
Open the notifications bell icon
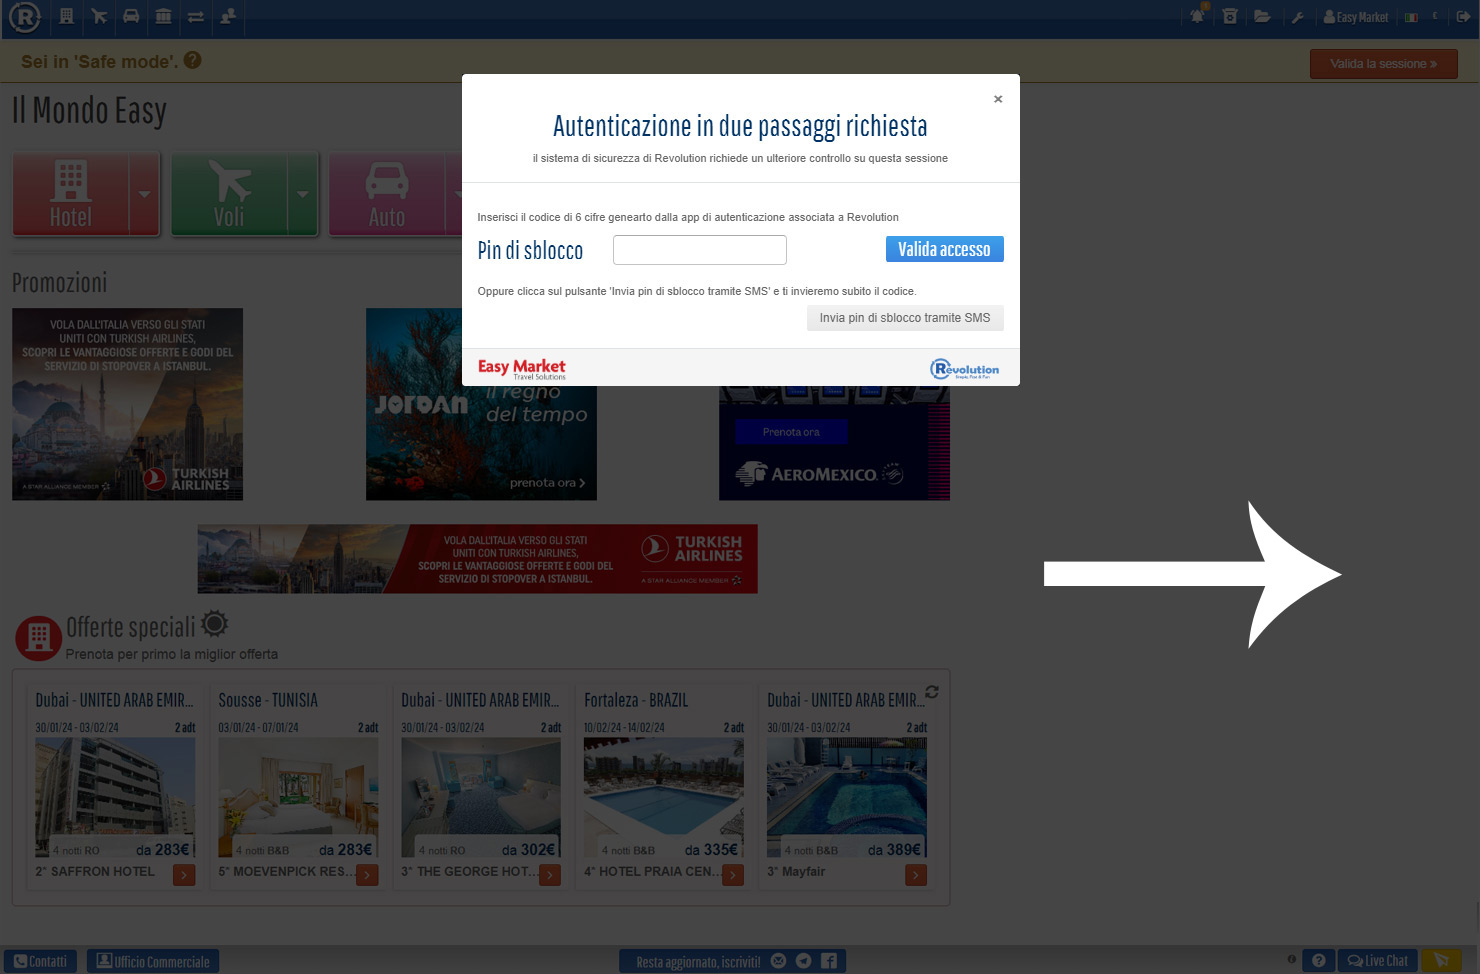pos(1197,16)
